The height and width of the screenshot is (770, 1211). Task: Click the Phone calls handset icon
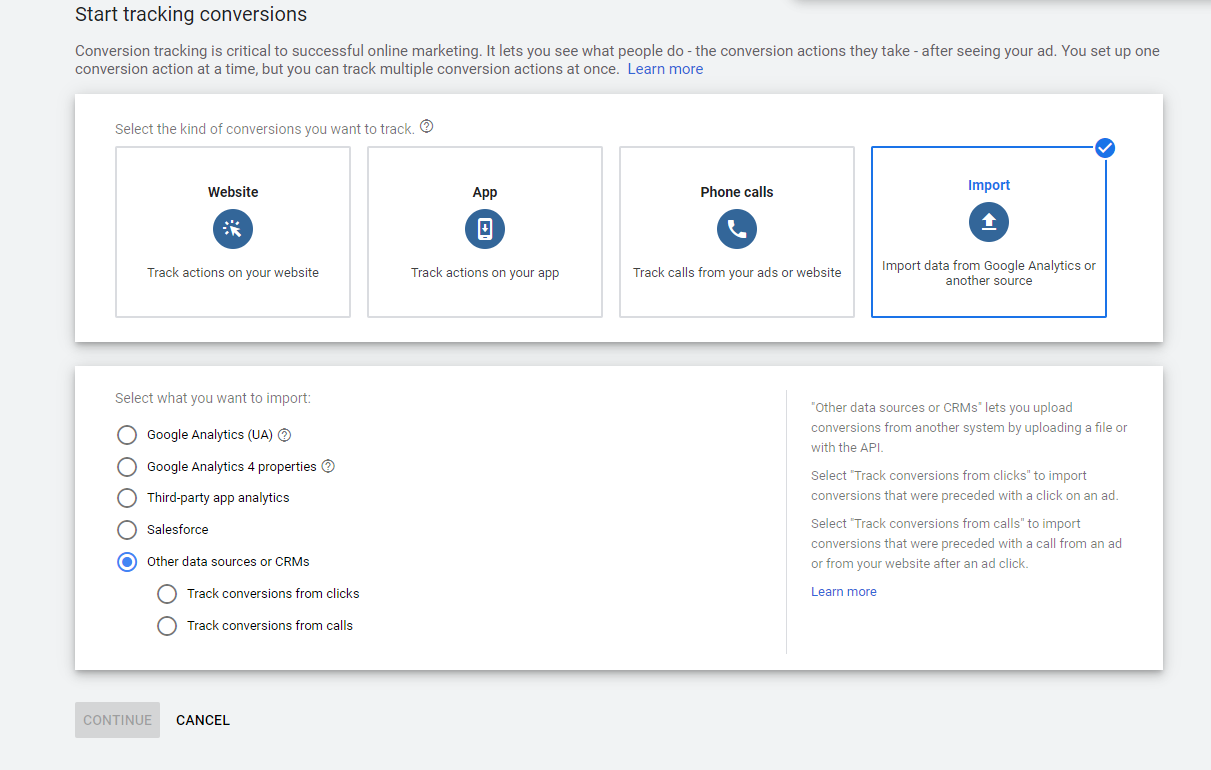pos(736,228)
